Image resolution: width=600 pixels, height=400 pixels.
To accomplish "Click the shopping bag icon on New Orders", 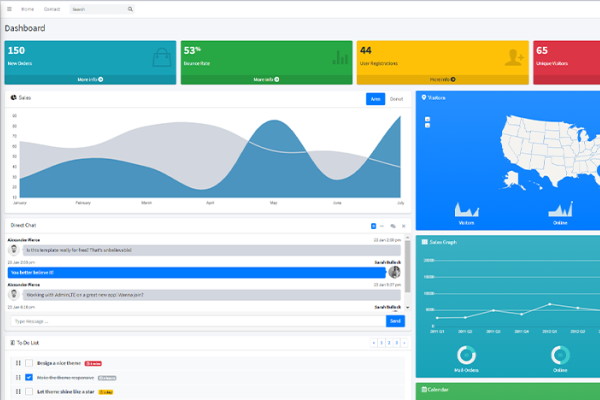I will tap(161, 57).
